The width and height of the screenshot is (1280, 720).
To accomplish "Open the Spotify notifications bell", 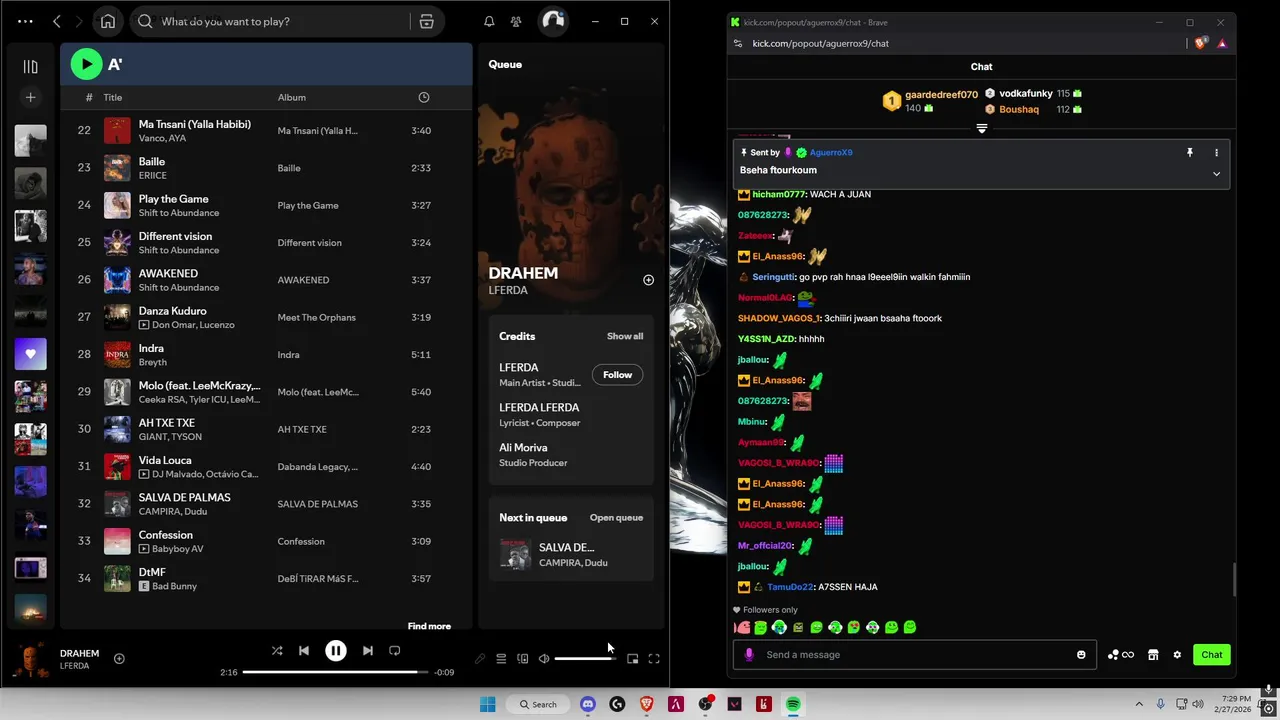I will pos(489,21).
